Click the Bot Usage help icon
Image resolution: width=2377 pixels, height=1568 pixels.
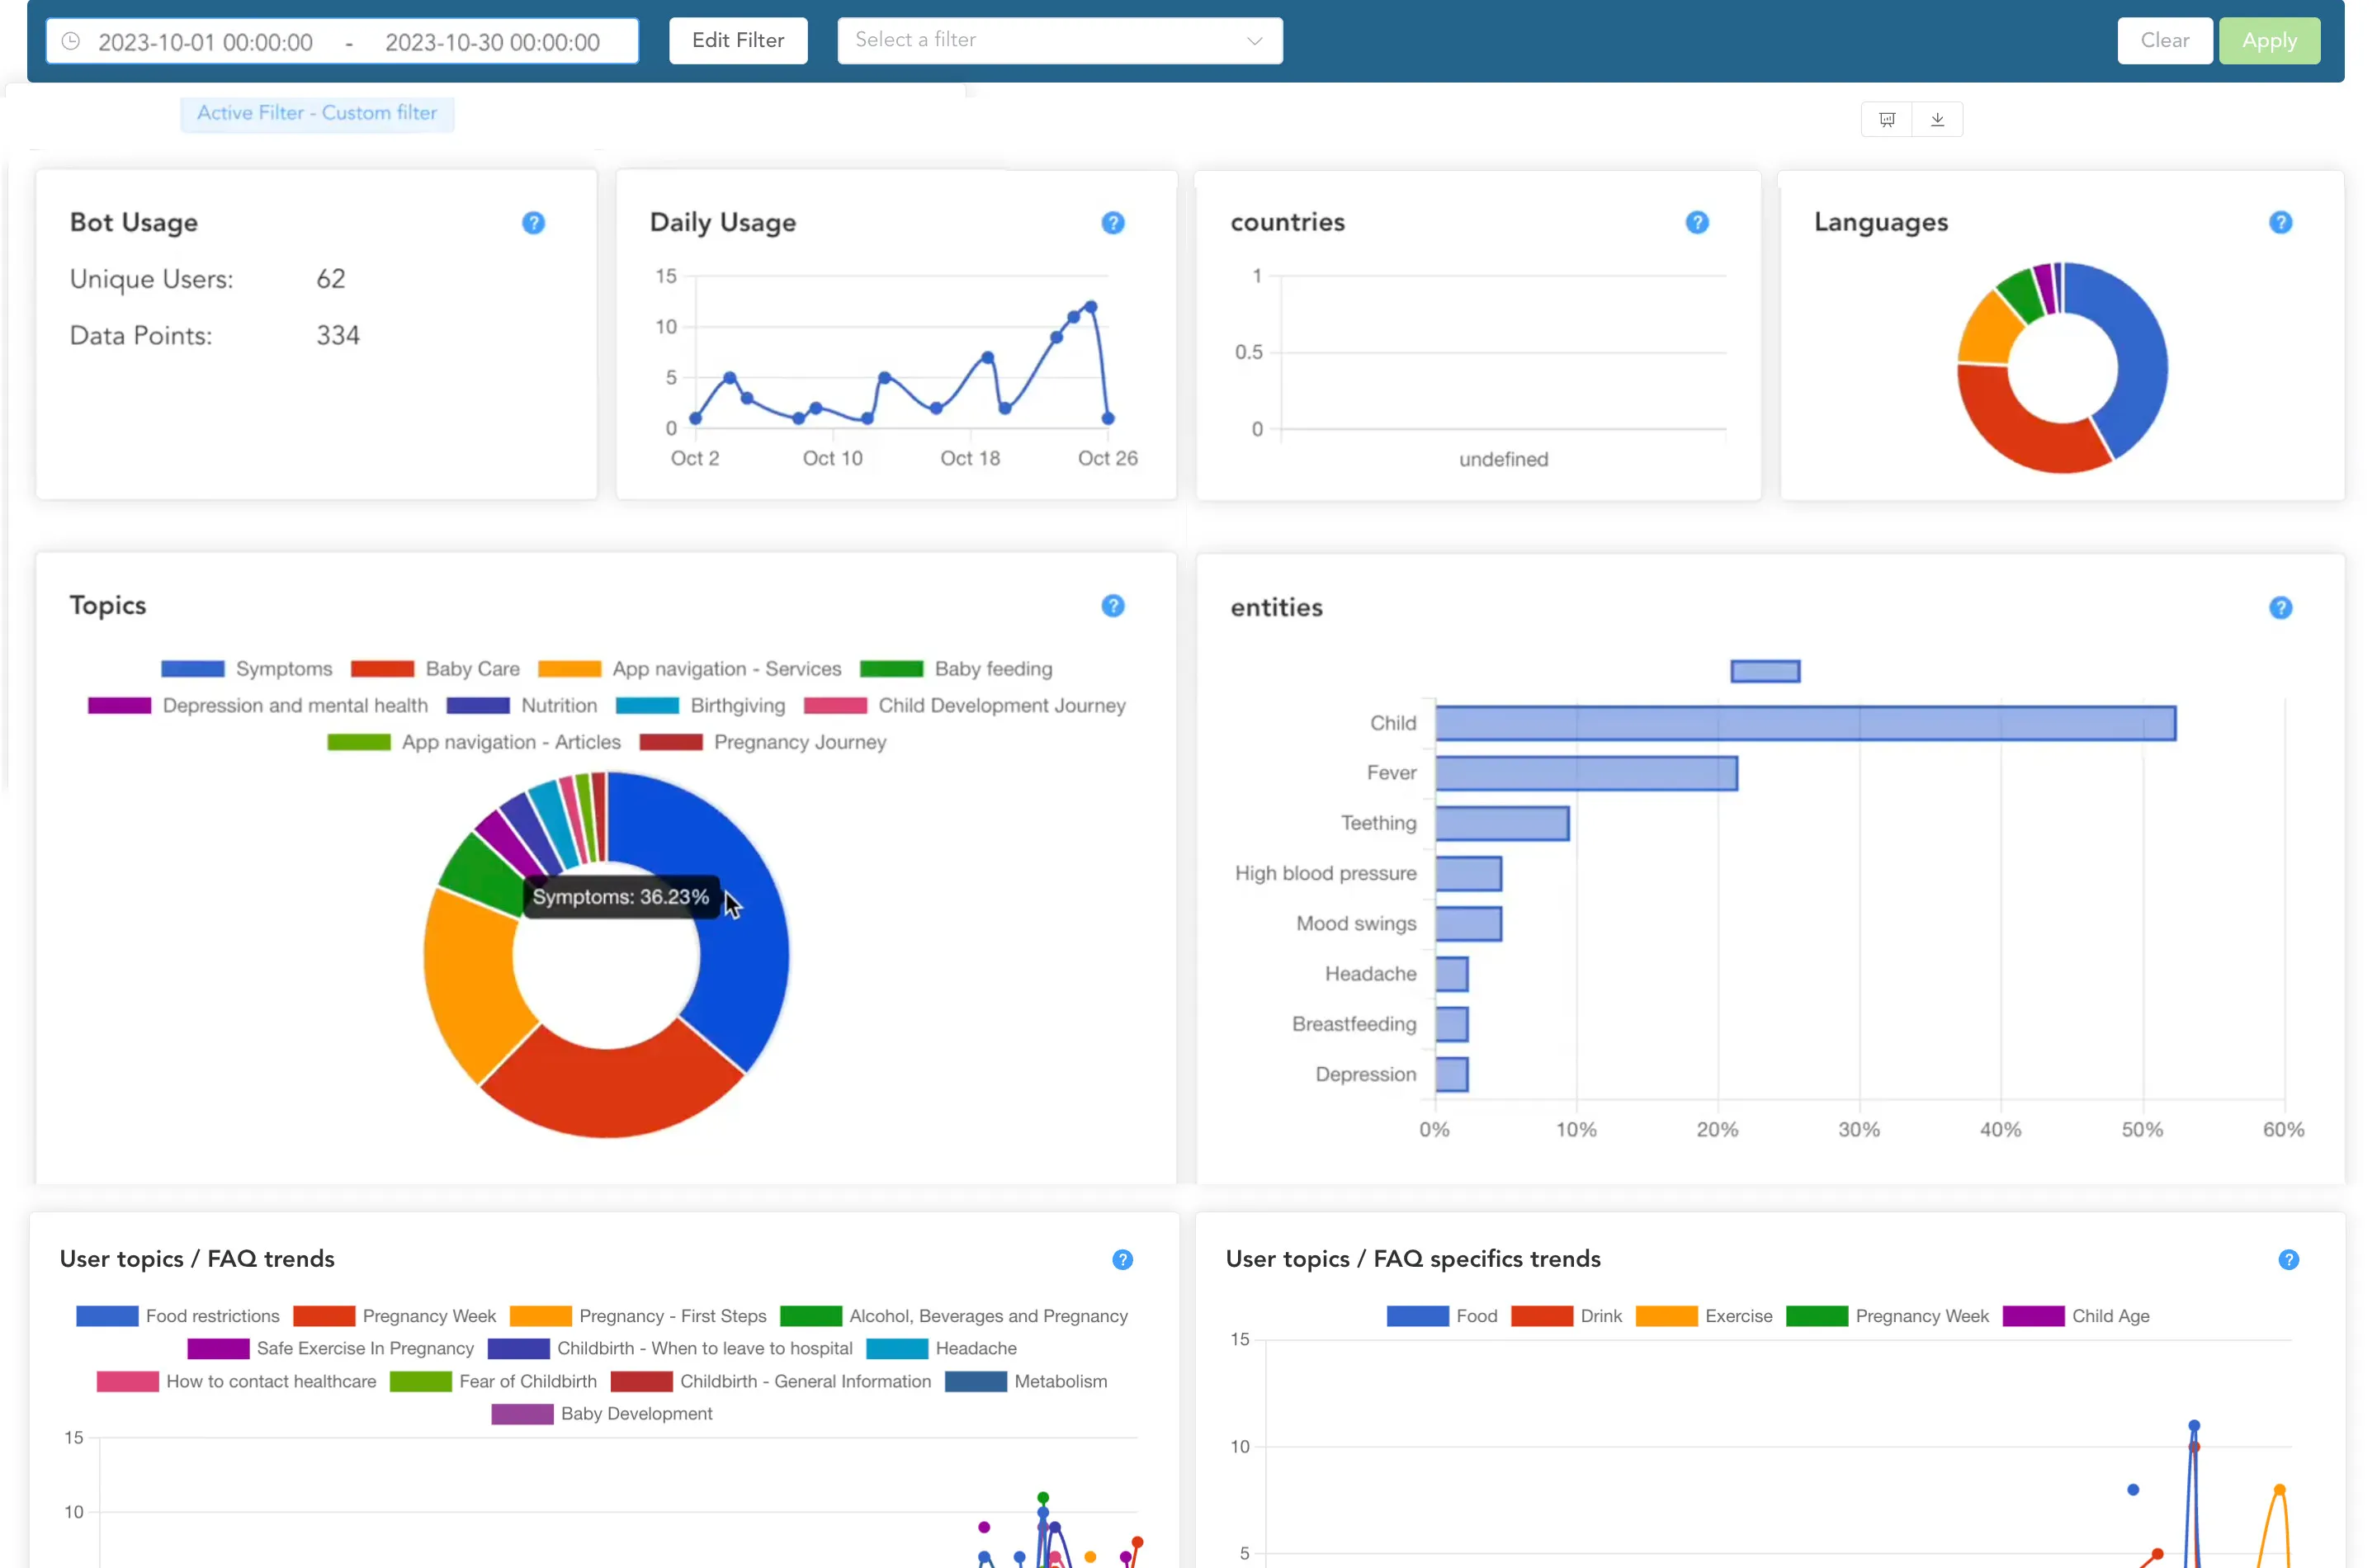(x=533, y=223)
